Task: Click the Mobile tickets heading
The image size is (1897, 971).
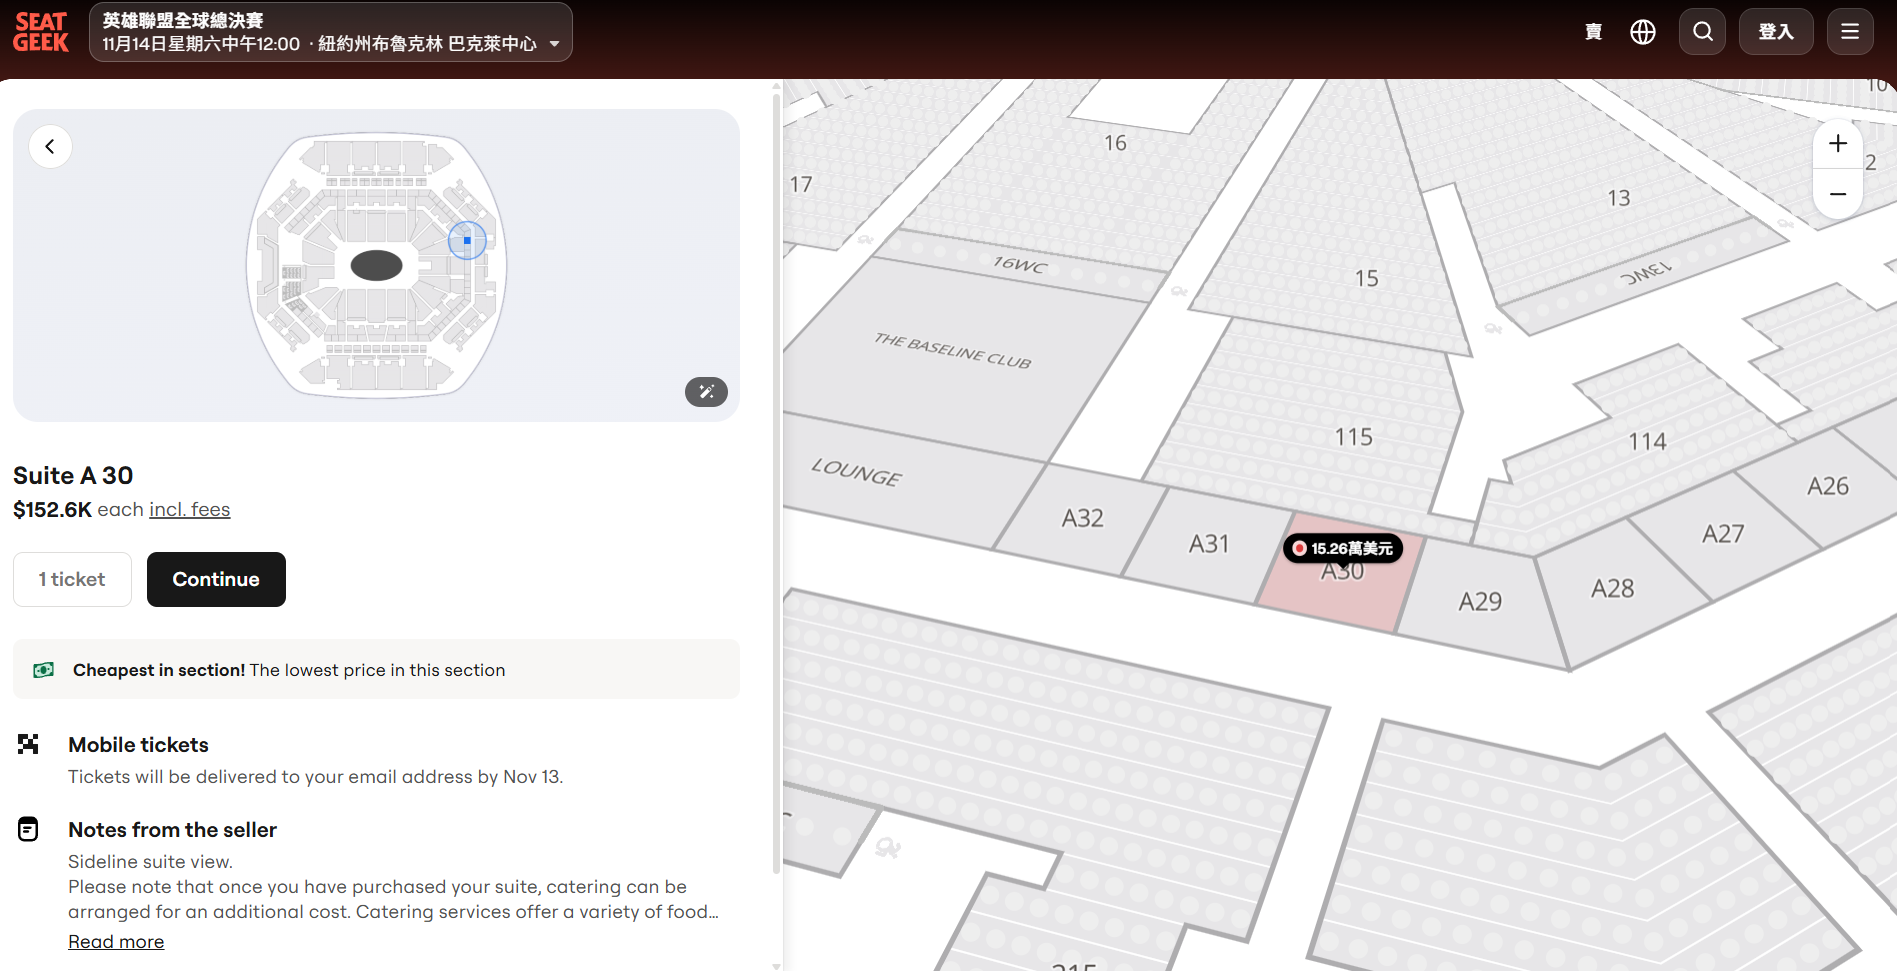Action: pos(139,745)
